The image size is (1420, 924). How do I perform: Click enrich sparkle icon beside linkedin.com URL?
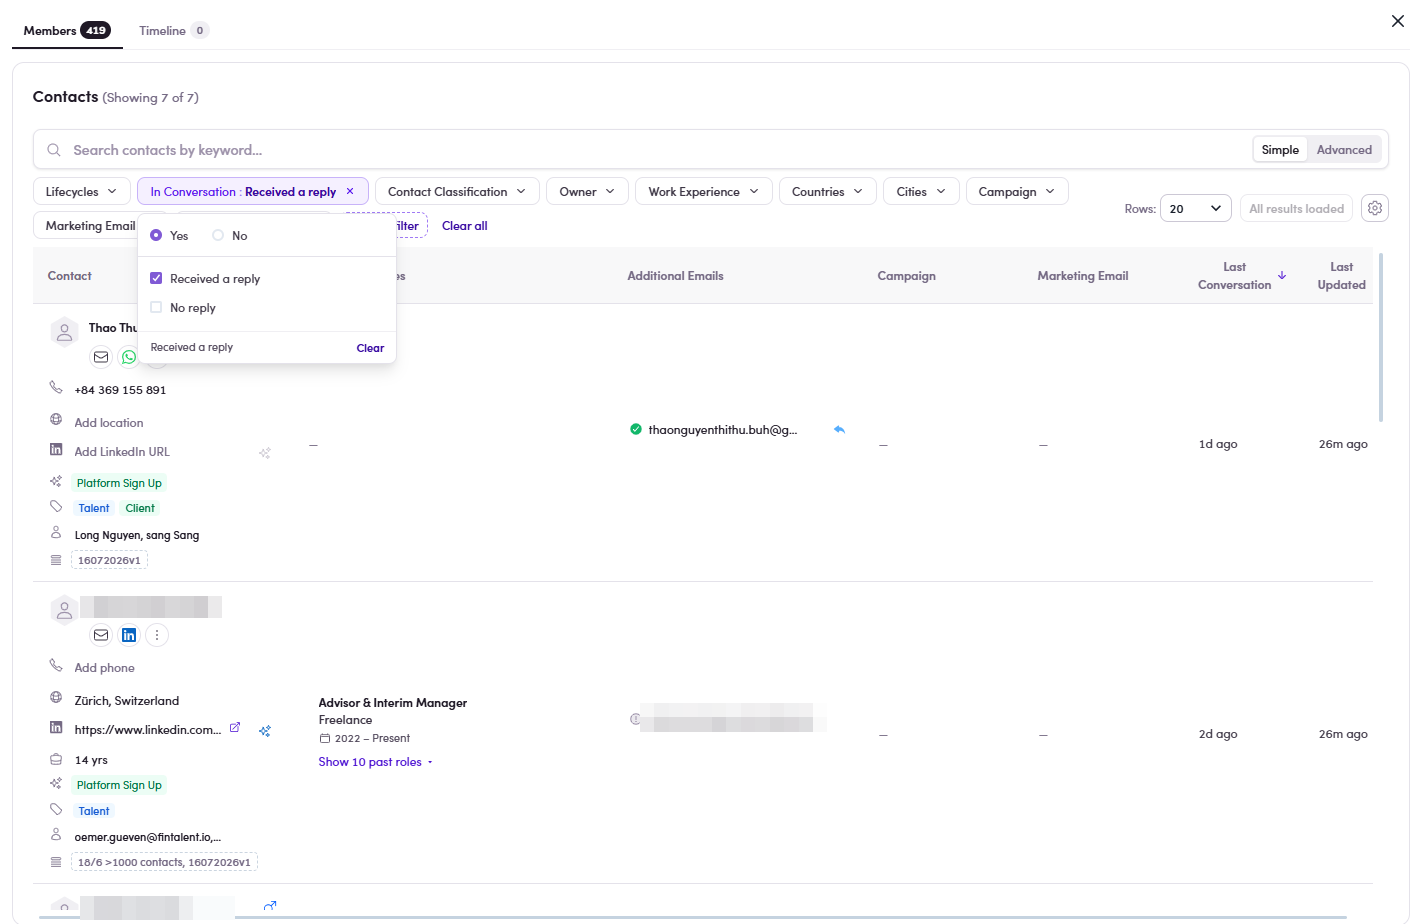(x=265, y=731)
